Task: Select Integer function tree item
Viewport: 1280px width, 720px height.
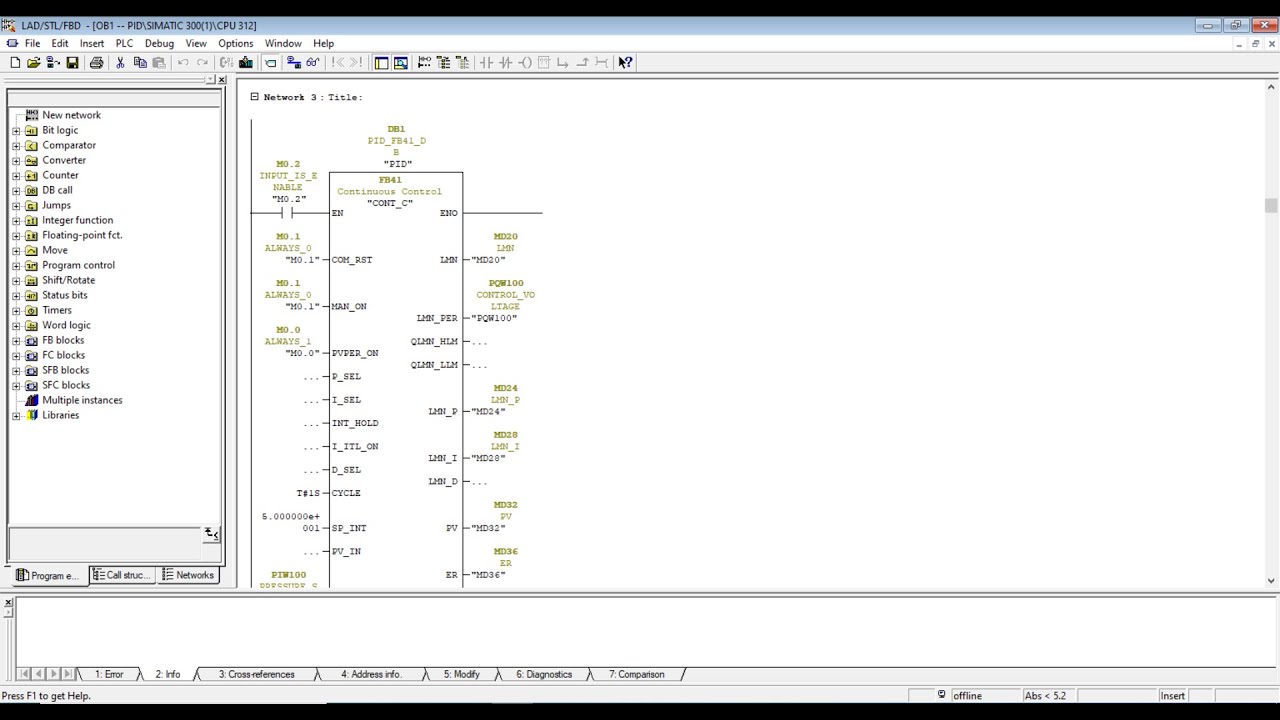Action: [77, 220]
